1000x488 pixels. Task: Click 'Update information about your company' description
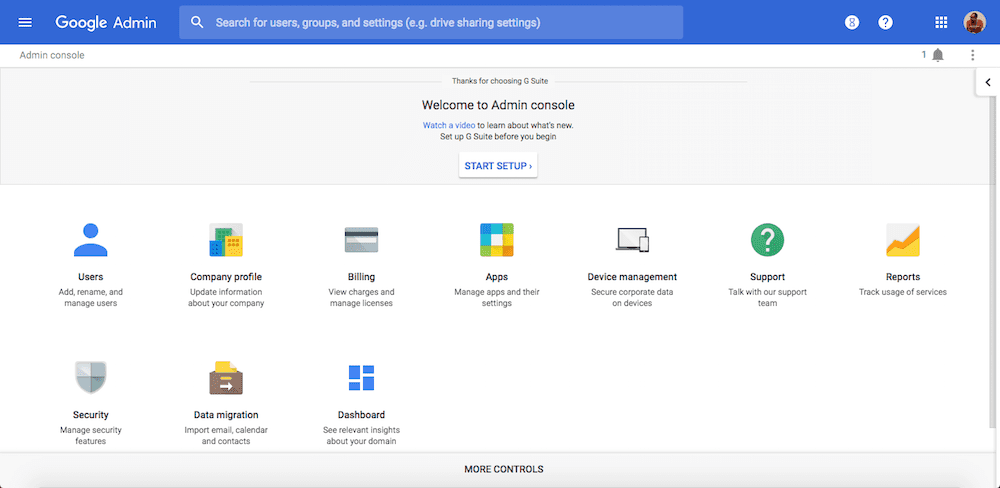click(x=226, y=298)
